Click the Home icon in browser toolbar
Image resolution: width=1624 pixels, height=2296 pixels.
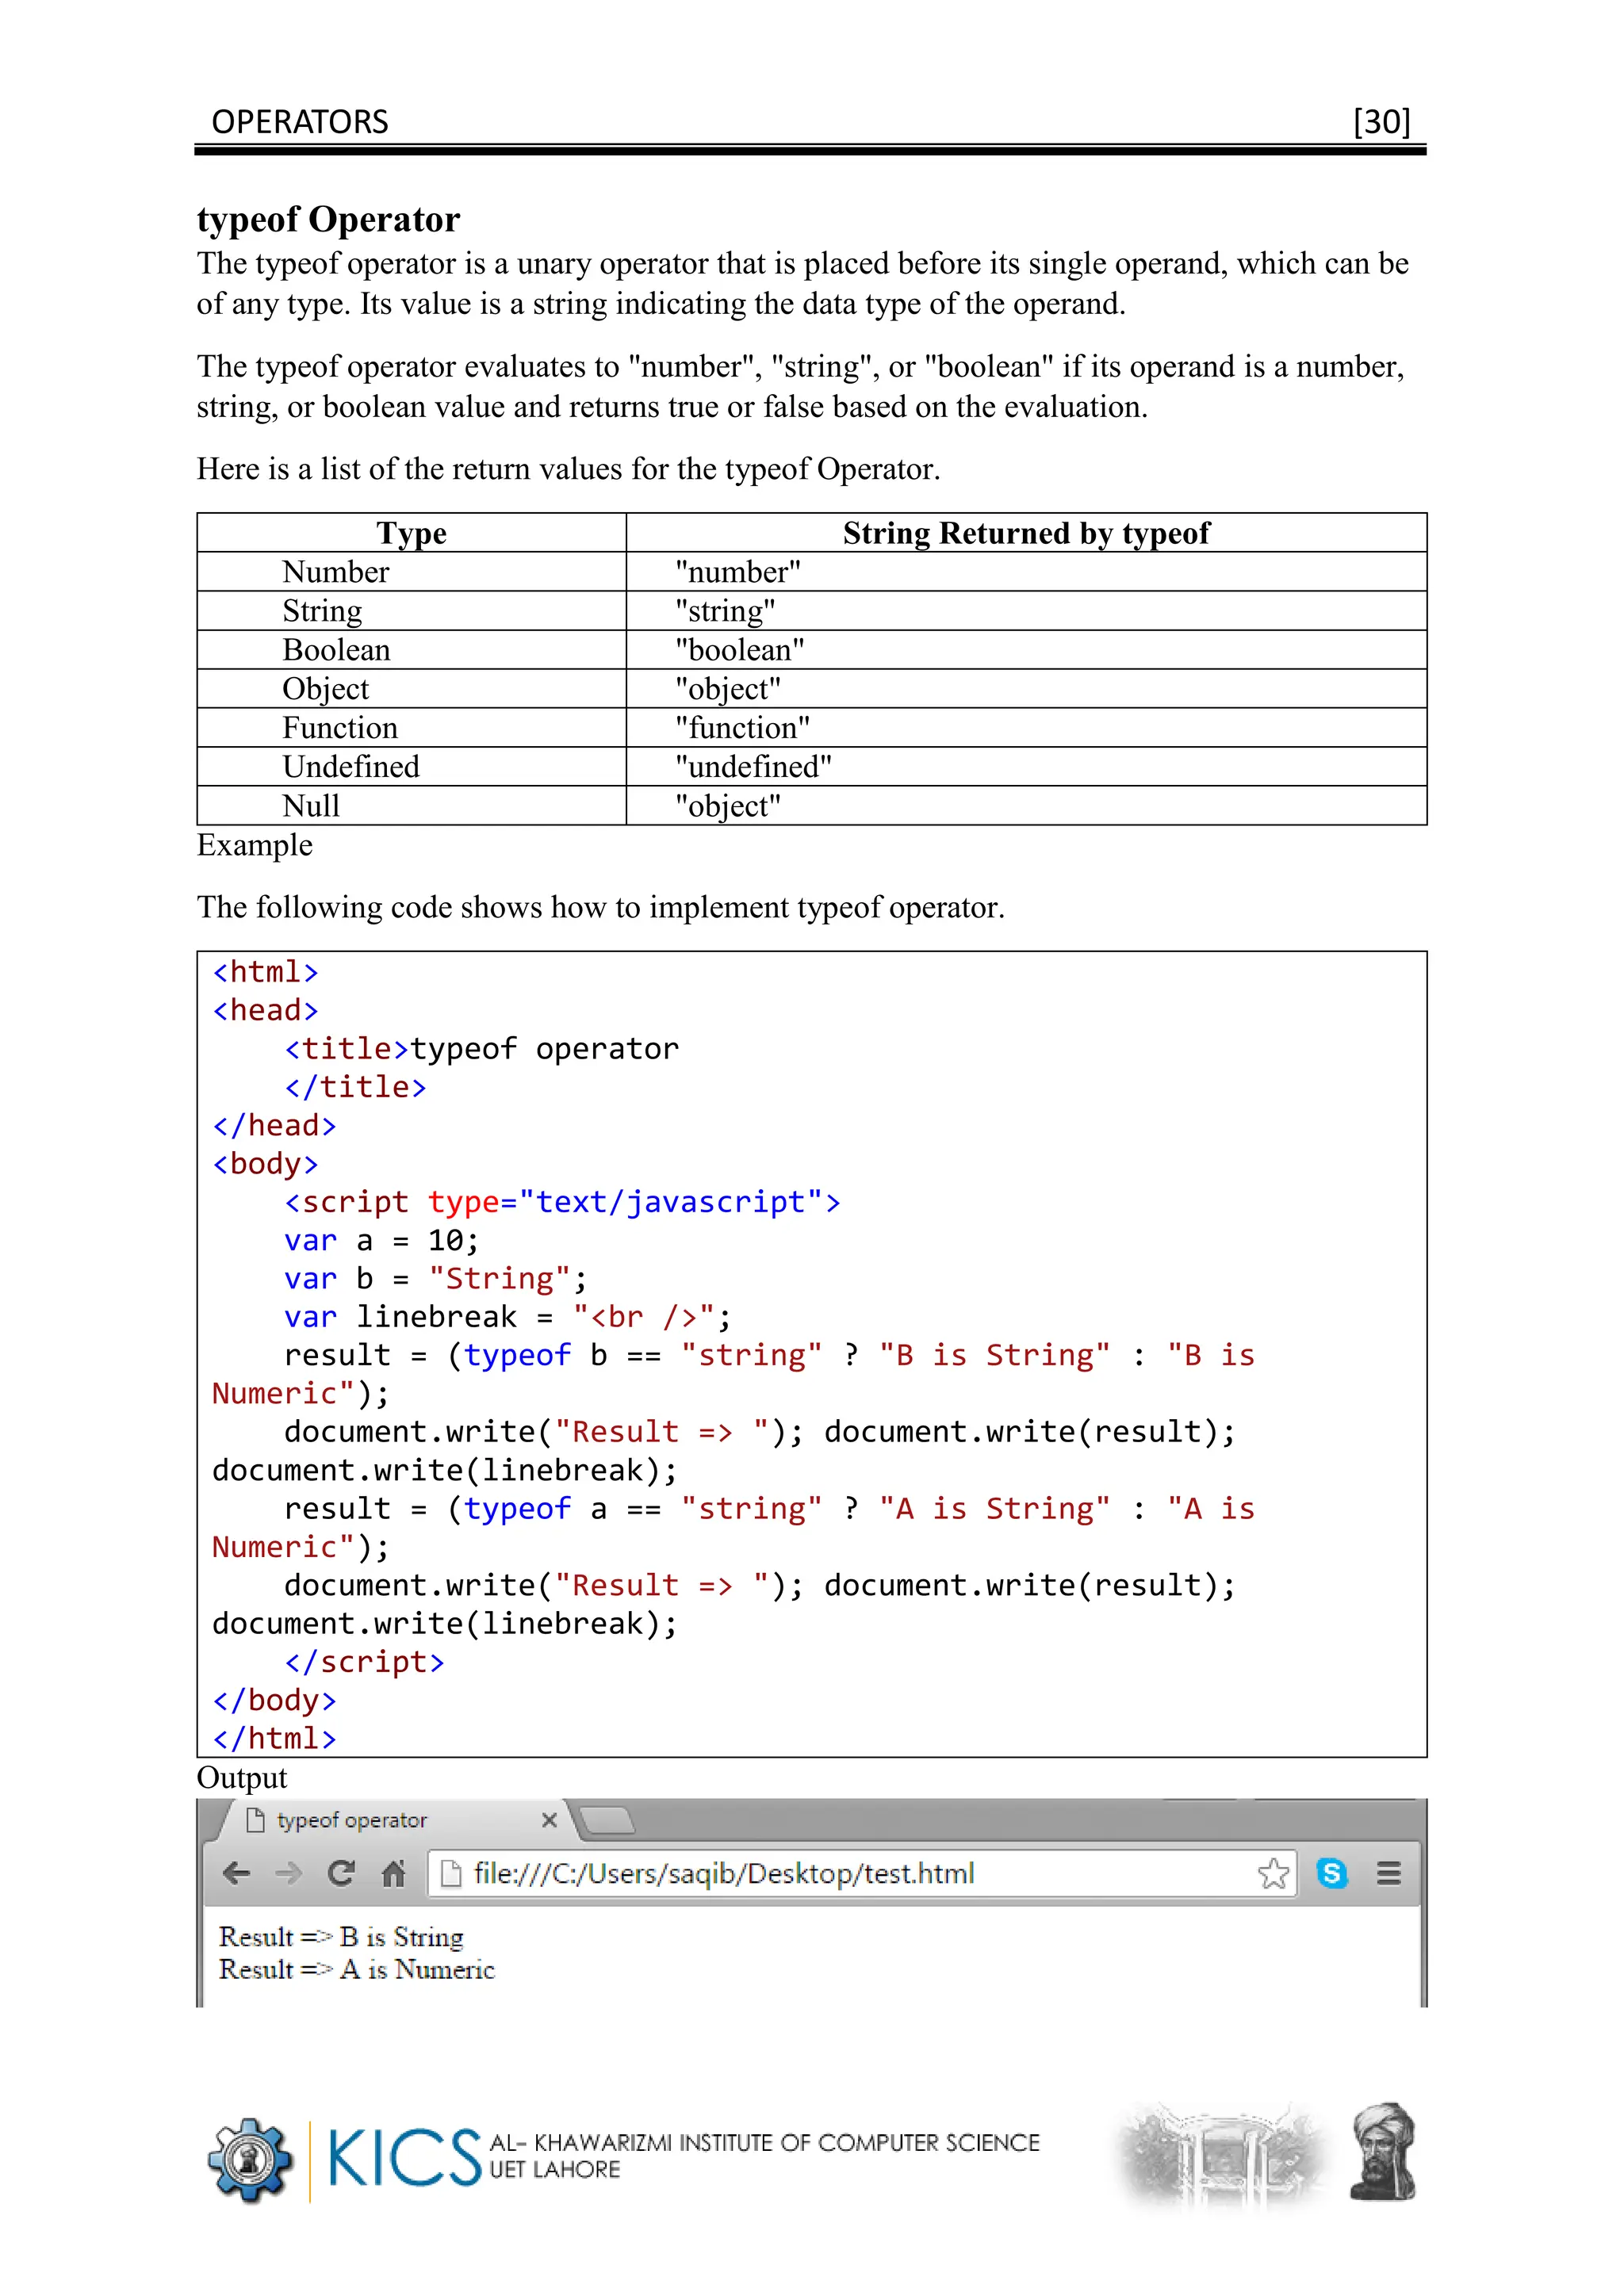tap(393, 1873)
